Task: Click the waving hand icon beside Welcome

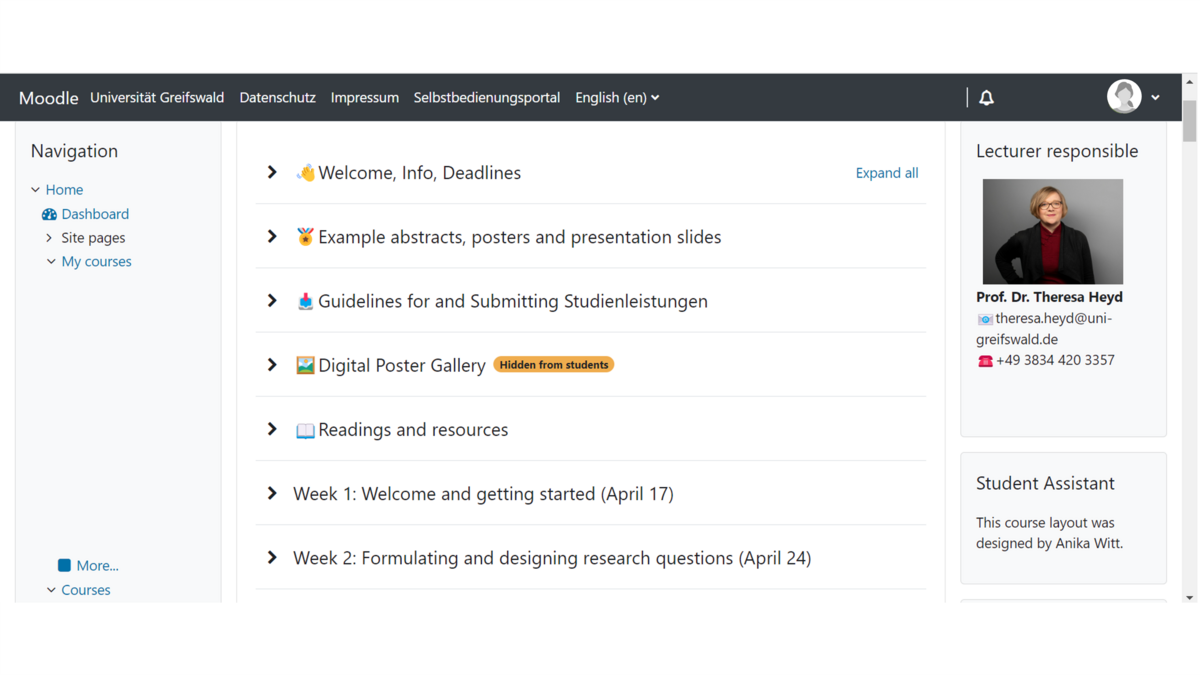Action: 305,173
